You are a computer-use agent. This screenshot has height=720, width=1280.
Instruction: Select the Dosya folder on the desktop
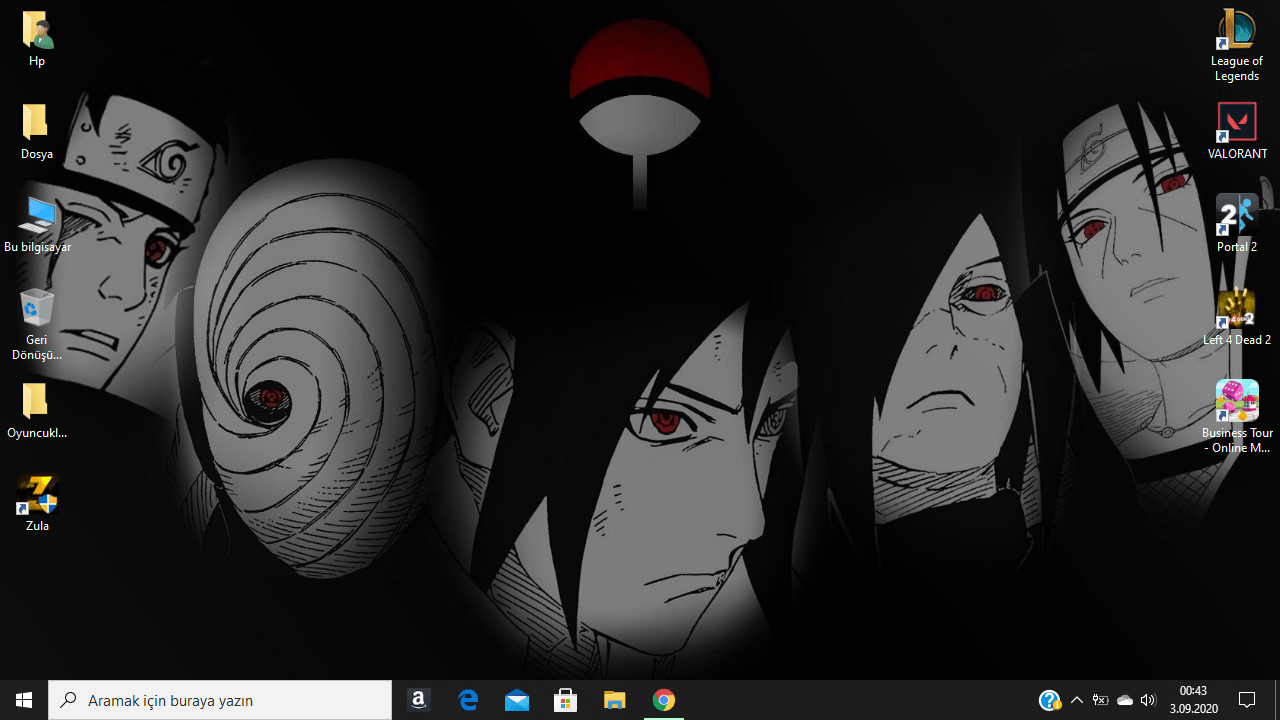37,131
